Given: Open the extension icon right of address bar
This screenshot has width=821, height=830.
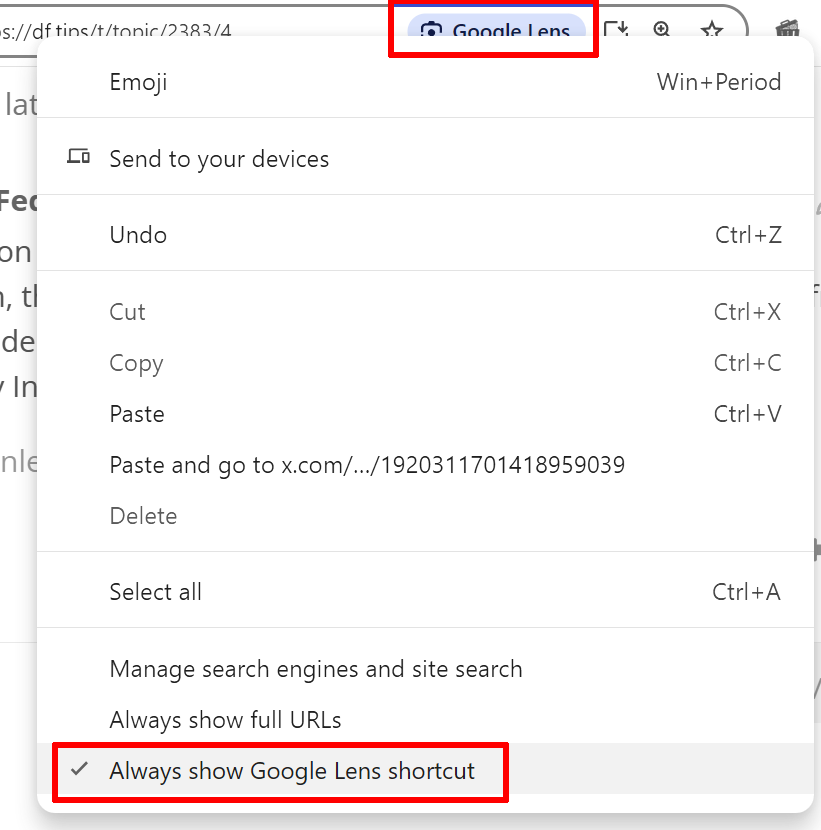Looking at the screenshot, I should point(787,29).
